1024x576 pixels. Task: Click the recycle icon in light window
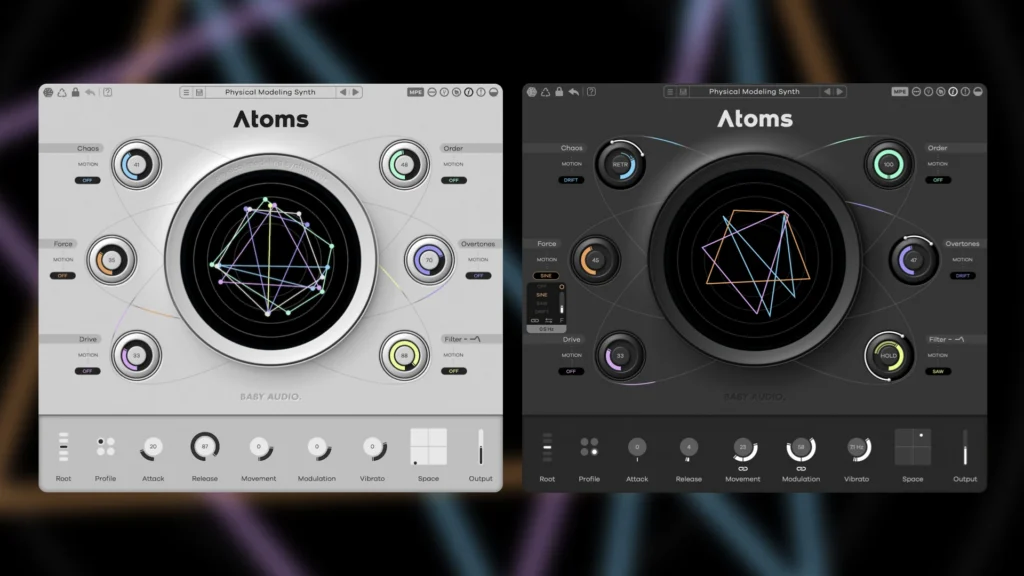62,92
